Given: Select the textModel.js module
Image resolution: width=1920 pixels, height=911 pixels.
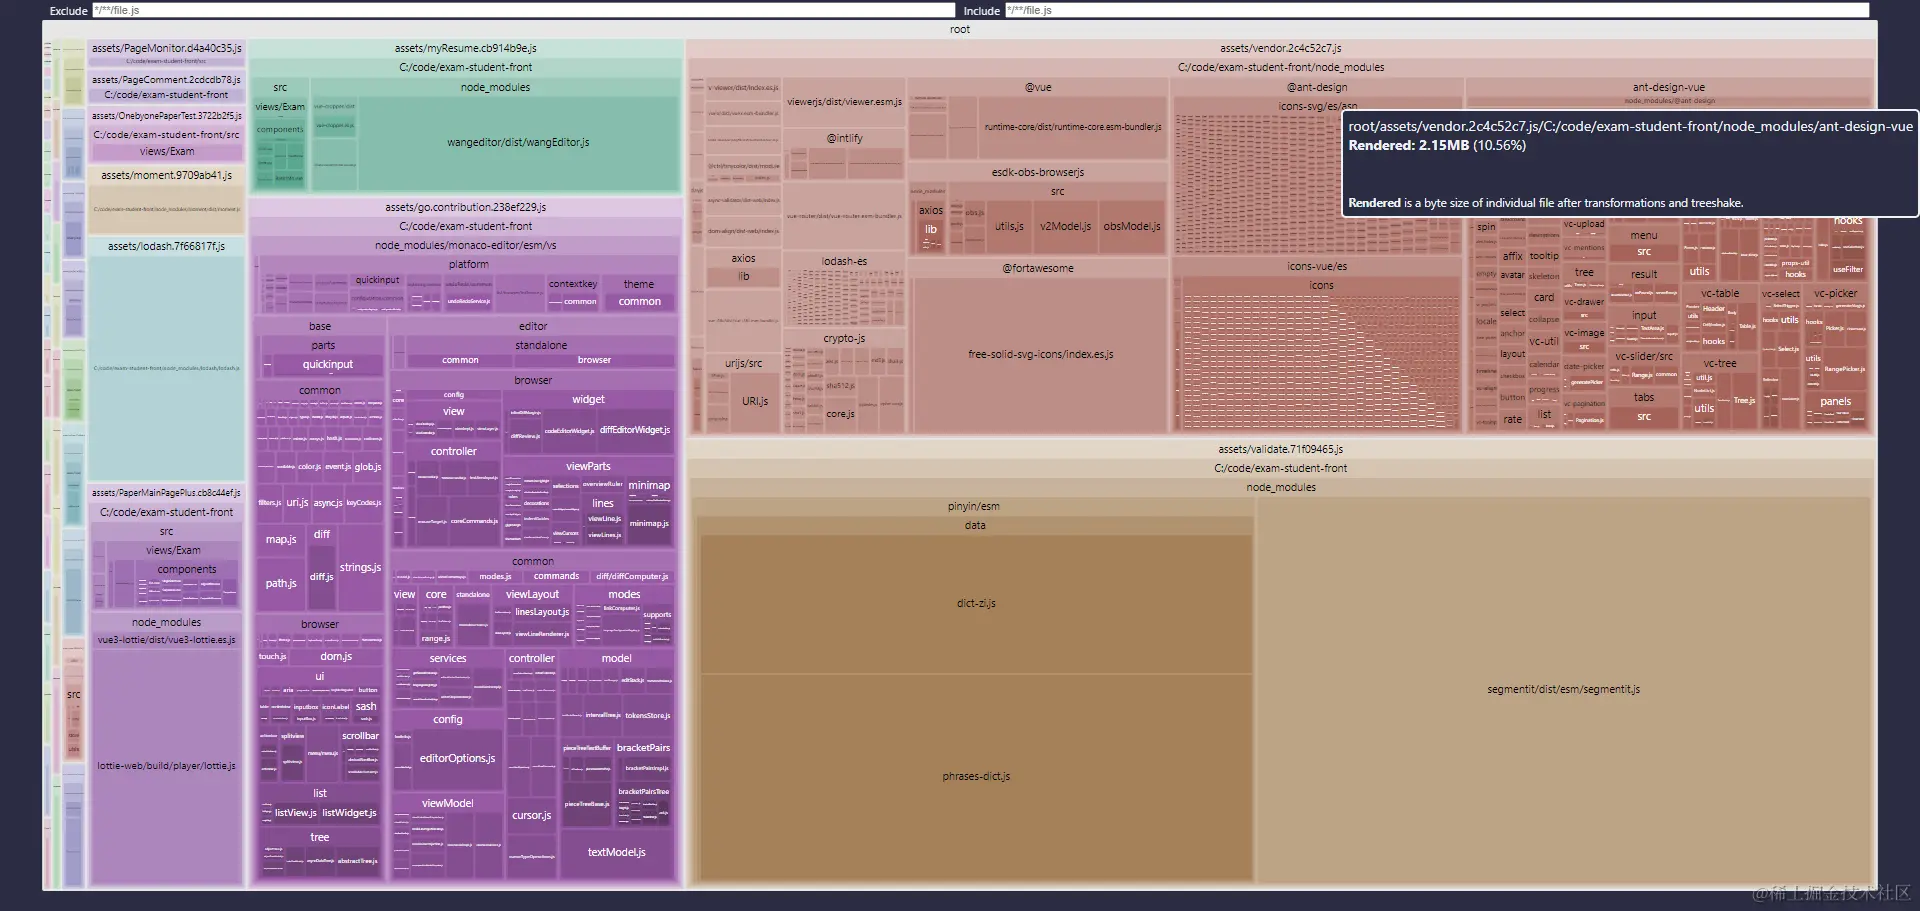Looking at the screenshot, I should (616, 852).
